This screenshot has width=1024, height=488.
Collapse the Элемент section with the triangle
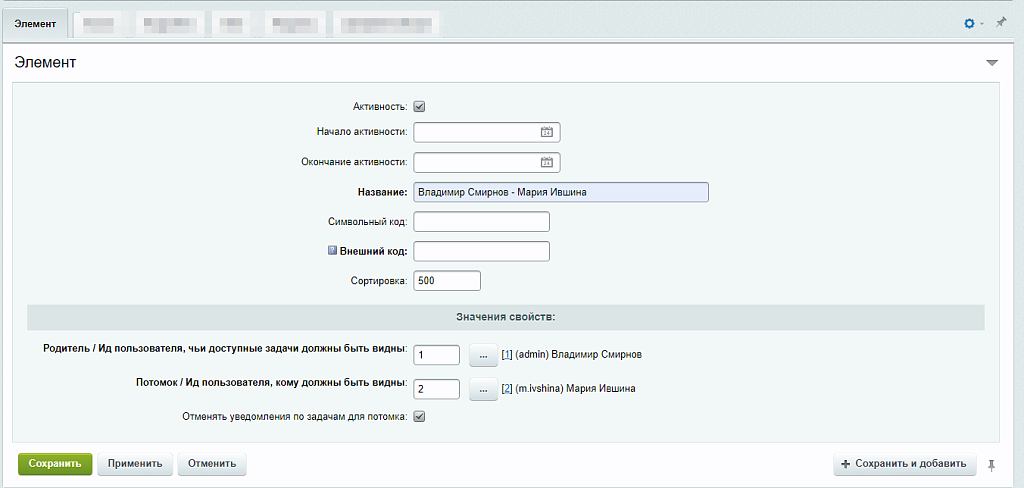991,63
